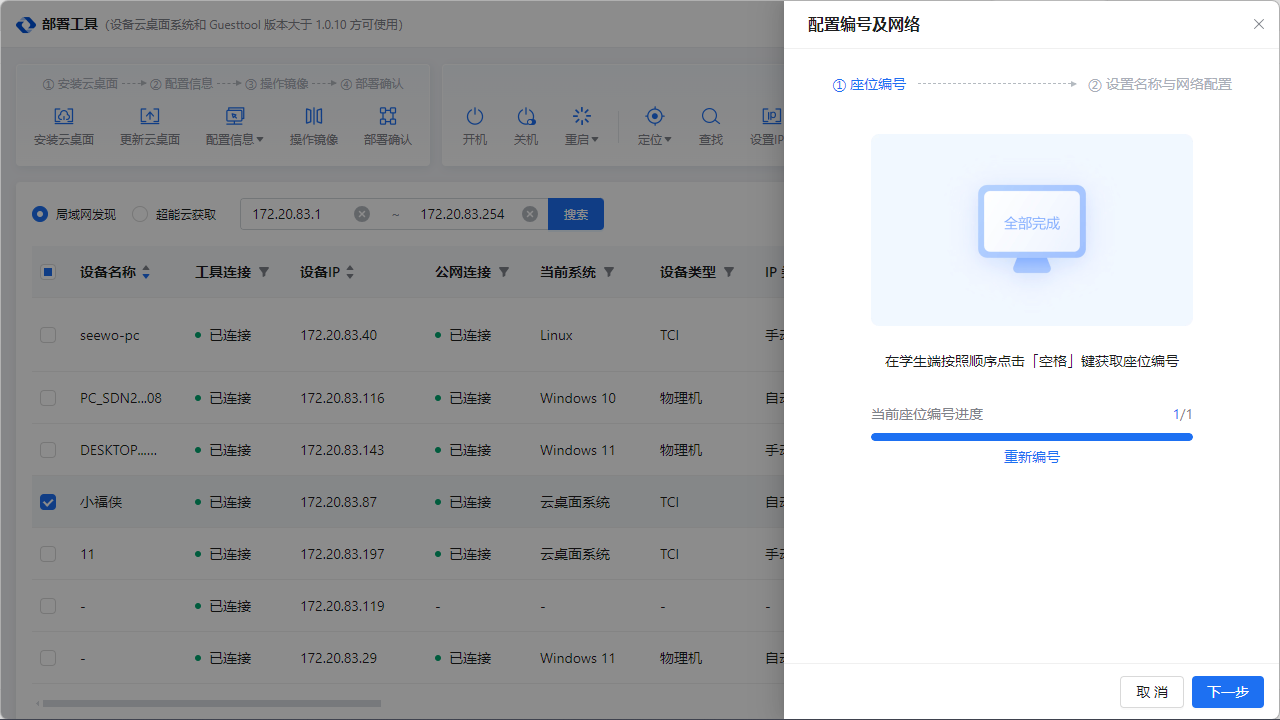1280x720 pixels.
Task: Uncheck the 小福侠 device row
Action: pyautogui.click(x=48, y=502)
